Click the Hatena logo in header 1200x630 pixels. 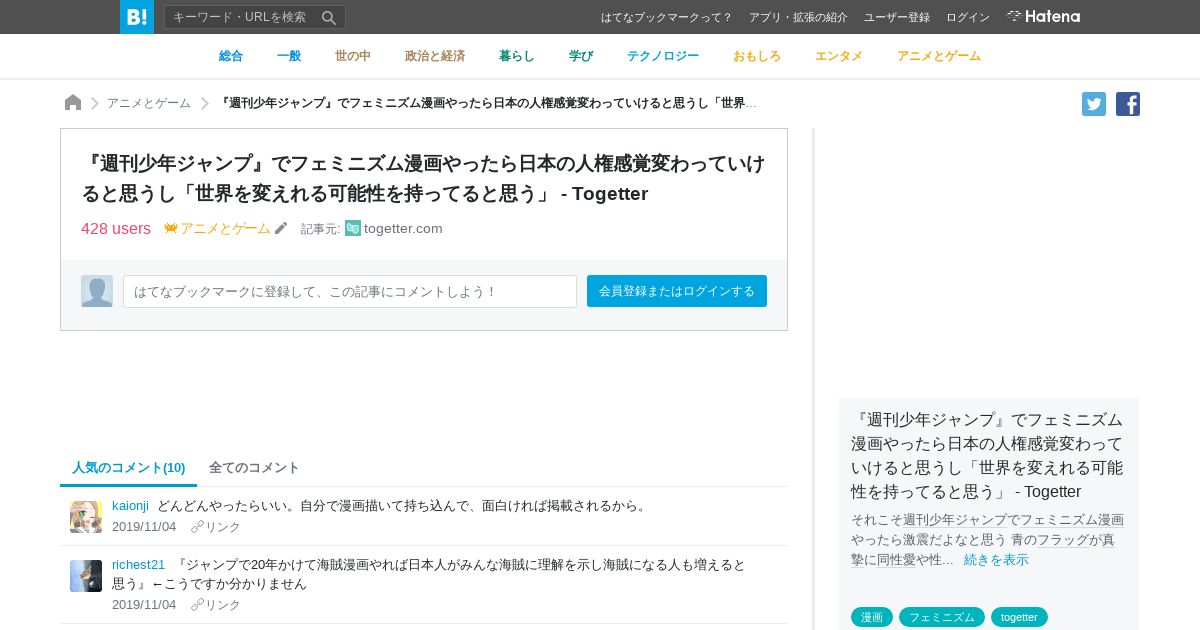(1043, 17)
